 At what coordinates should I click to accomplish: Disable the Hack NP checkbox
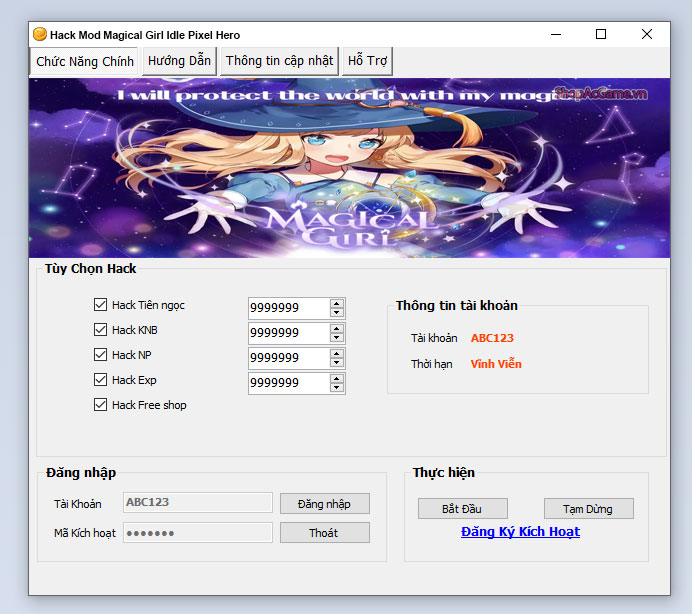click(100, 354)
